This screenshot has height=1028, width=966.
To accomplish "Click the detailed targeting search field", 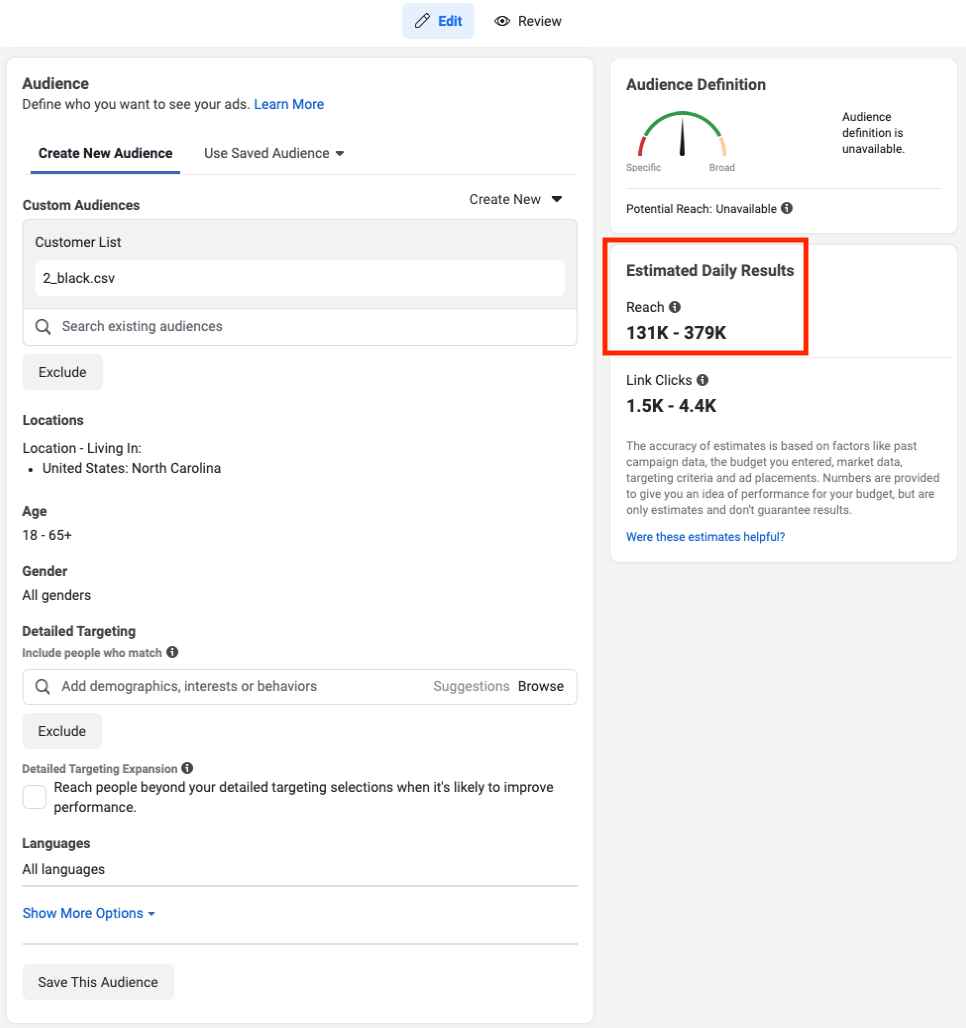I will pos(240,686).
